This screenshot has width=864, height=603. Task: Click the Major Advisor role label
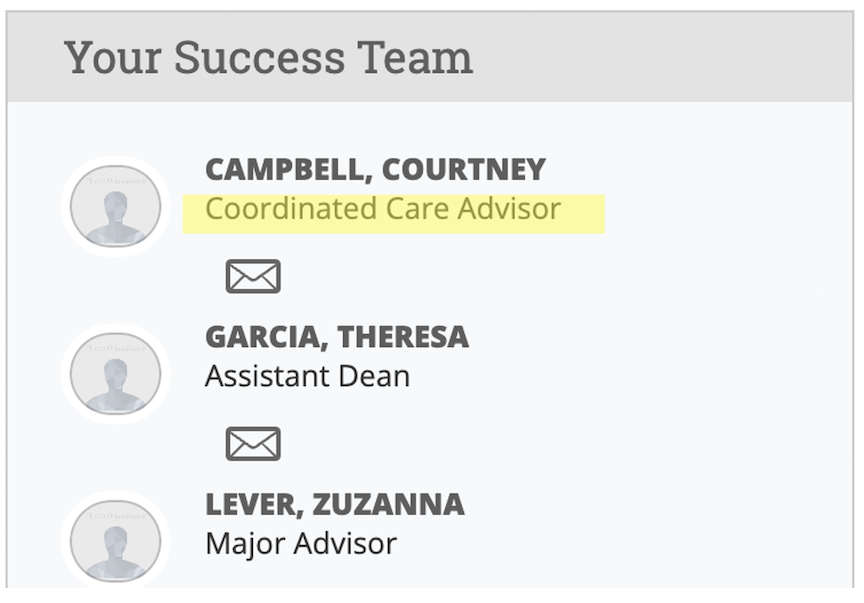tap(301, 544)
